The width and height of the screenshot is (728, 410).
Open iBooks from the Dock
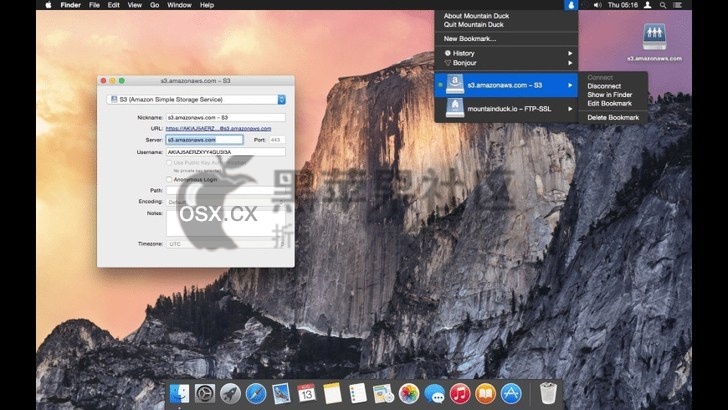486,394
